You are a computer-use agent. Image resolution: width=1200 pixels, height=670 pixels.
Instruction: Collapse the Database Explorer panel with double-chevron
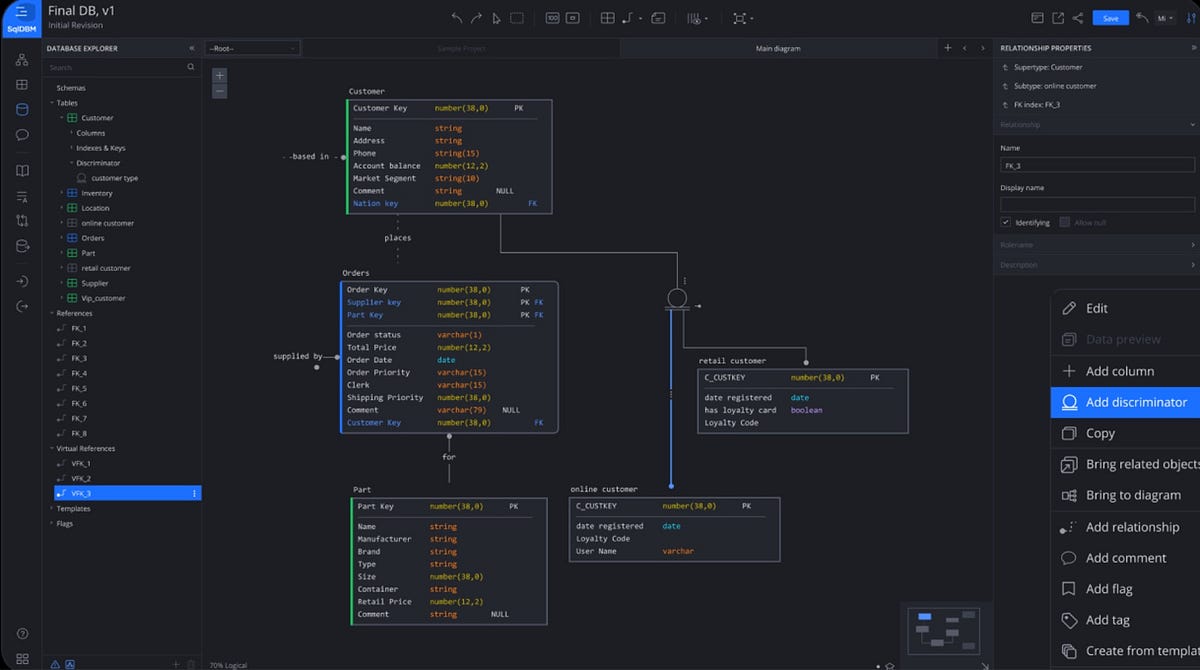tap(191, 47)
